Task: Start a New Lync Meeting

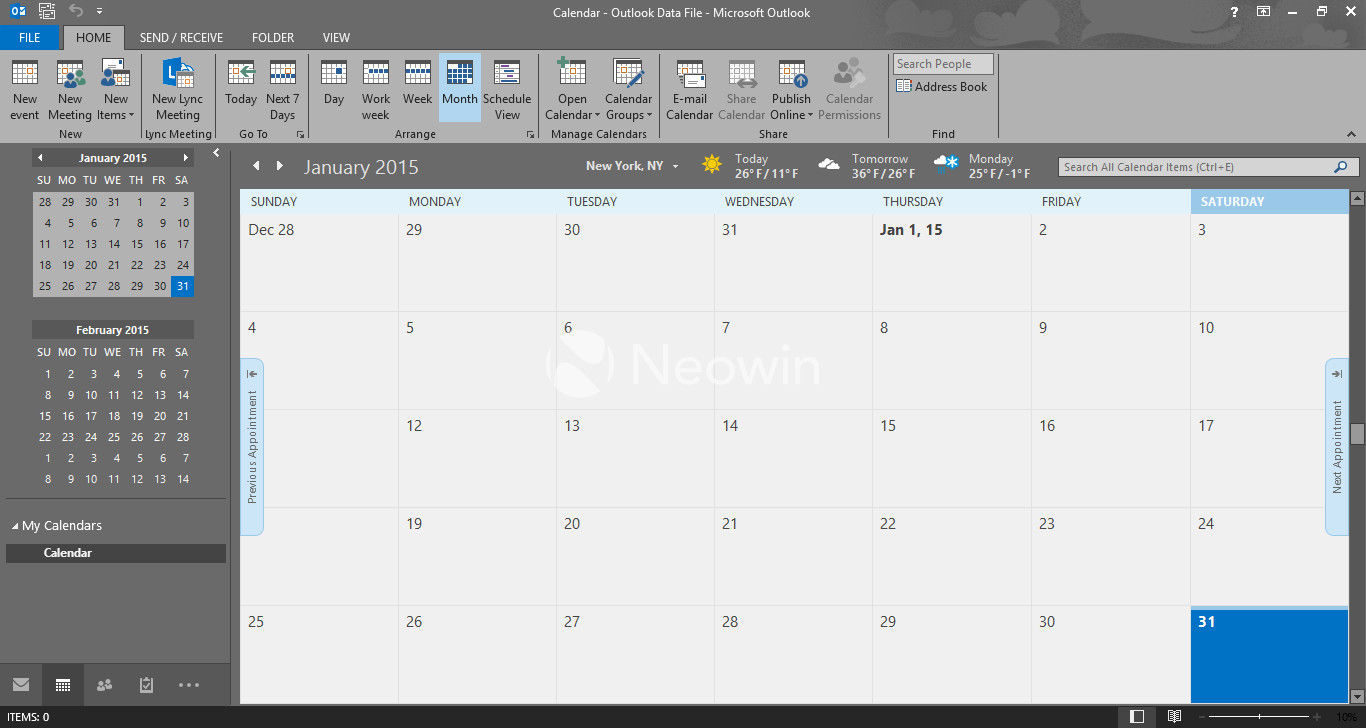Action: pos(177,89)
